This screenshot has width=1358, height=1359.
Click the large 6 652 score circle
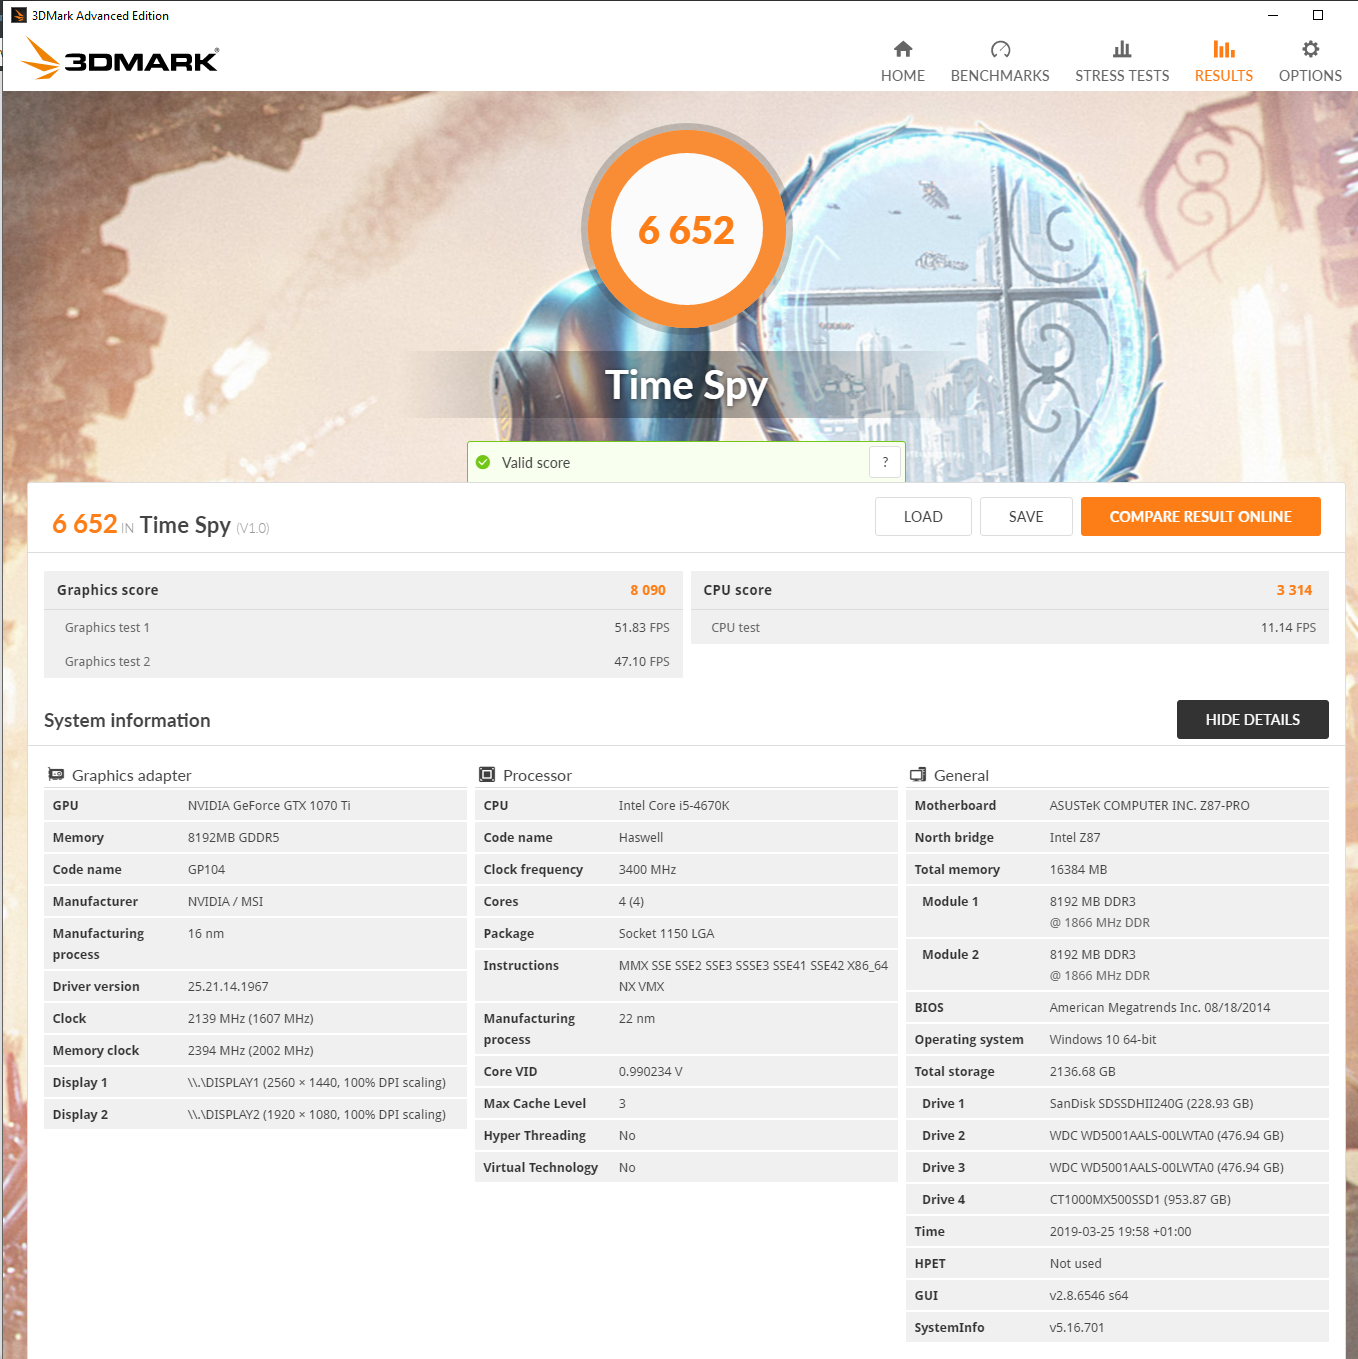point(687,230)
